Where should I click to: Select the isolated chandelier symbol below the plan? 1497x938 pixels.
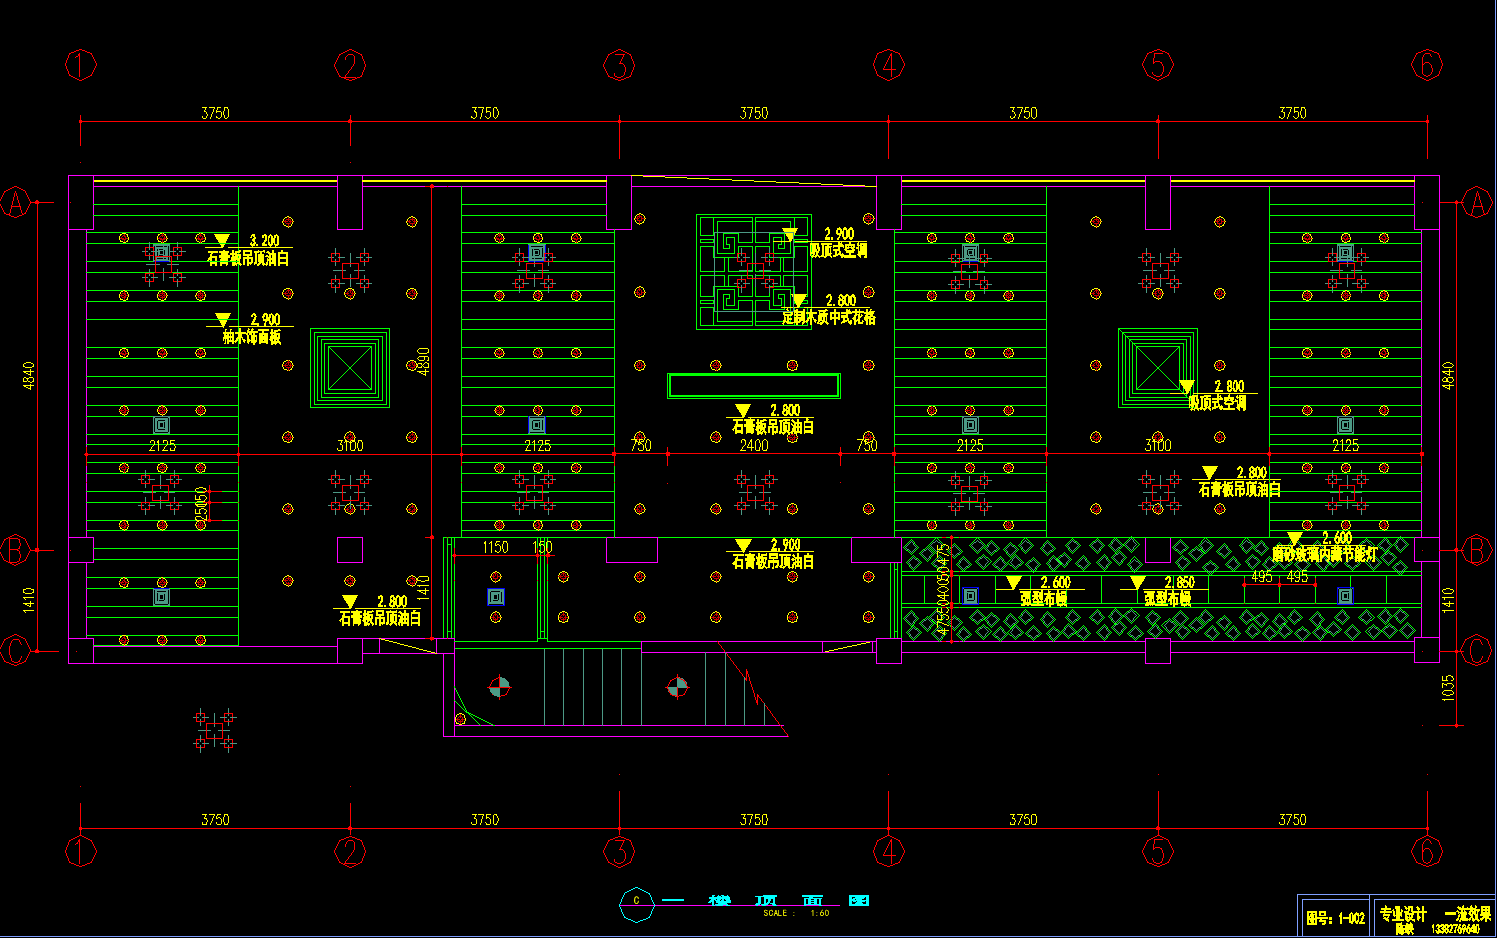pyautogui.click(x=215, y=730)
